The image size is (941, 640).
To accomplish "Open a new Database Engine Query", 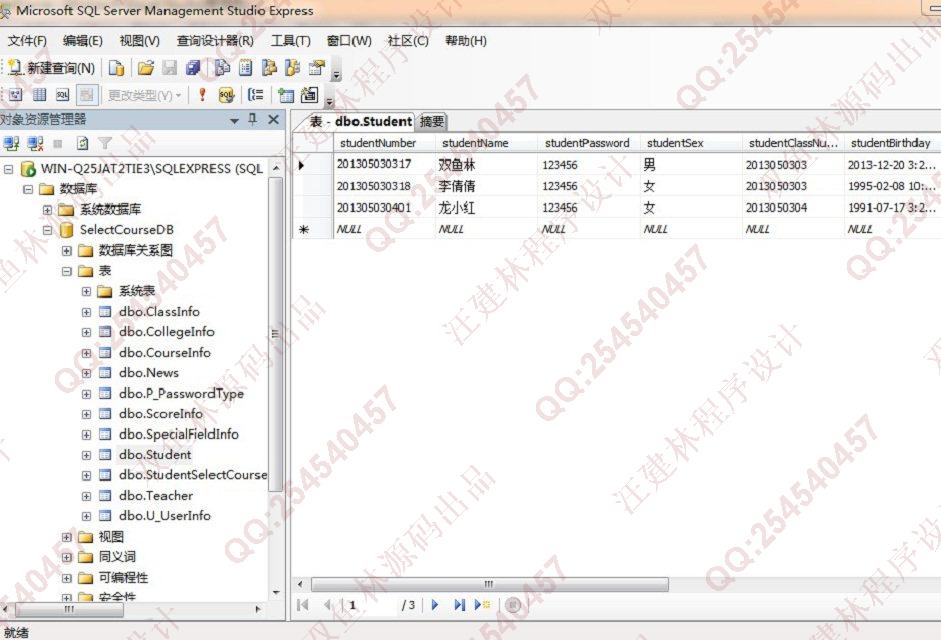I will click(116, 68).
